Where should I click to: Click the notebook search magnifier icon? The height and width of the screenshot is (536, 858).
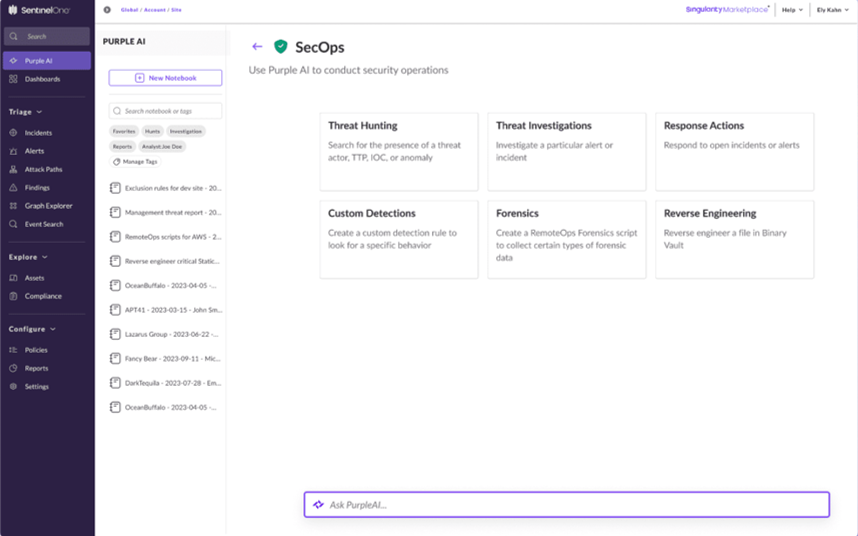tap(117, 111)
